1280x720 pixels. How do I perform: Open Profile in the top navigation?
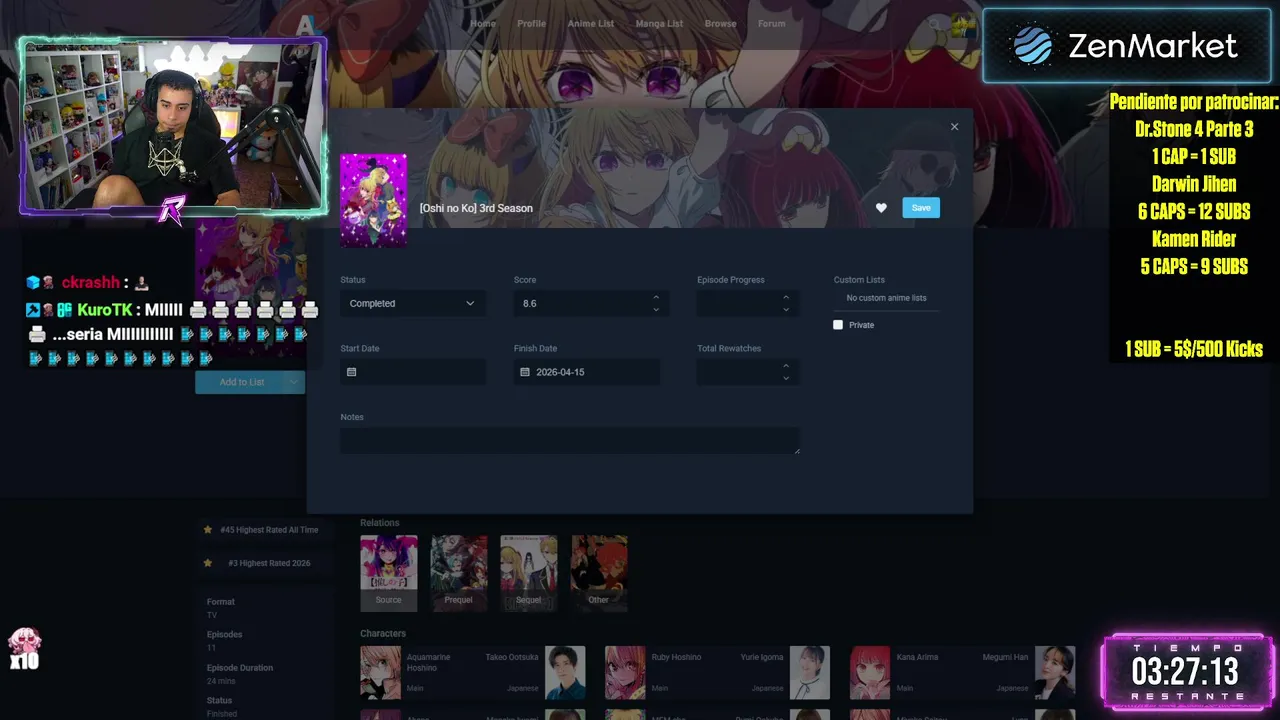[531, 24]
